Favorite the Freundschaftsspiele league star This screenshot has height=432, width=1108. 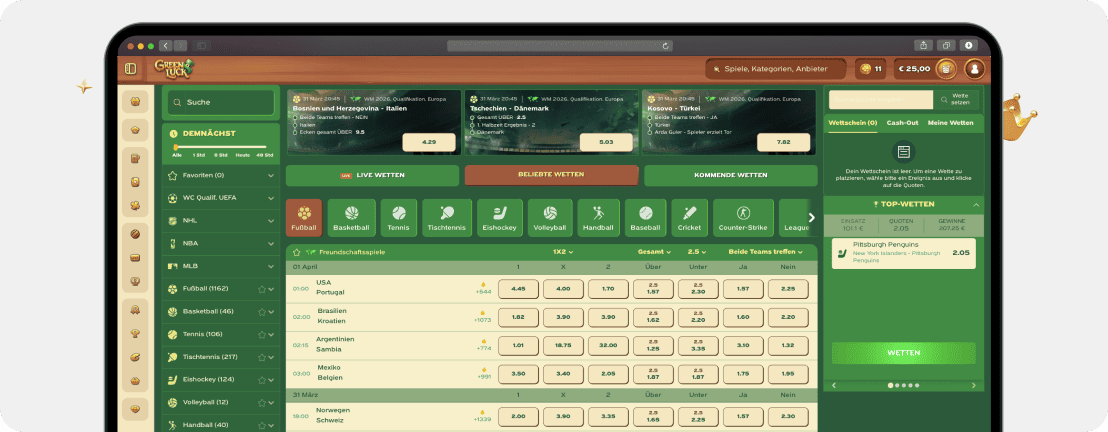click(x=297, y=252)
